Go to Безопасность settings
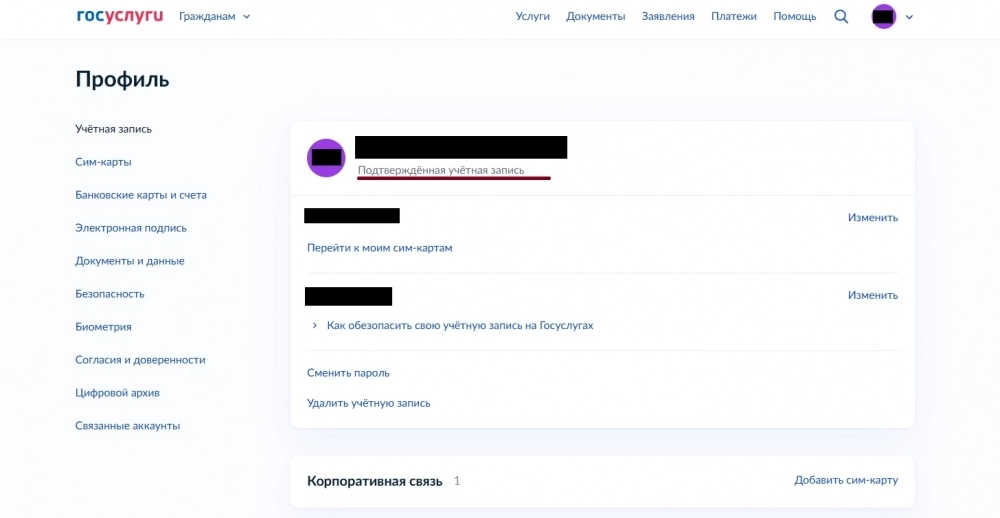This screenshot has width=1000, height=518. 110,294
